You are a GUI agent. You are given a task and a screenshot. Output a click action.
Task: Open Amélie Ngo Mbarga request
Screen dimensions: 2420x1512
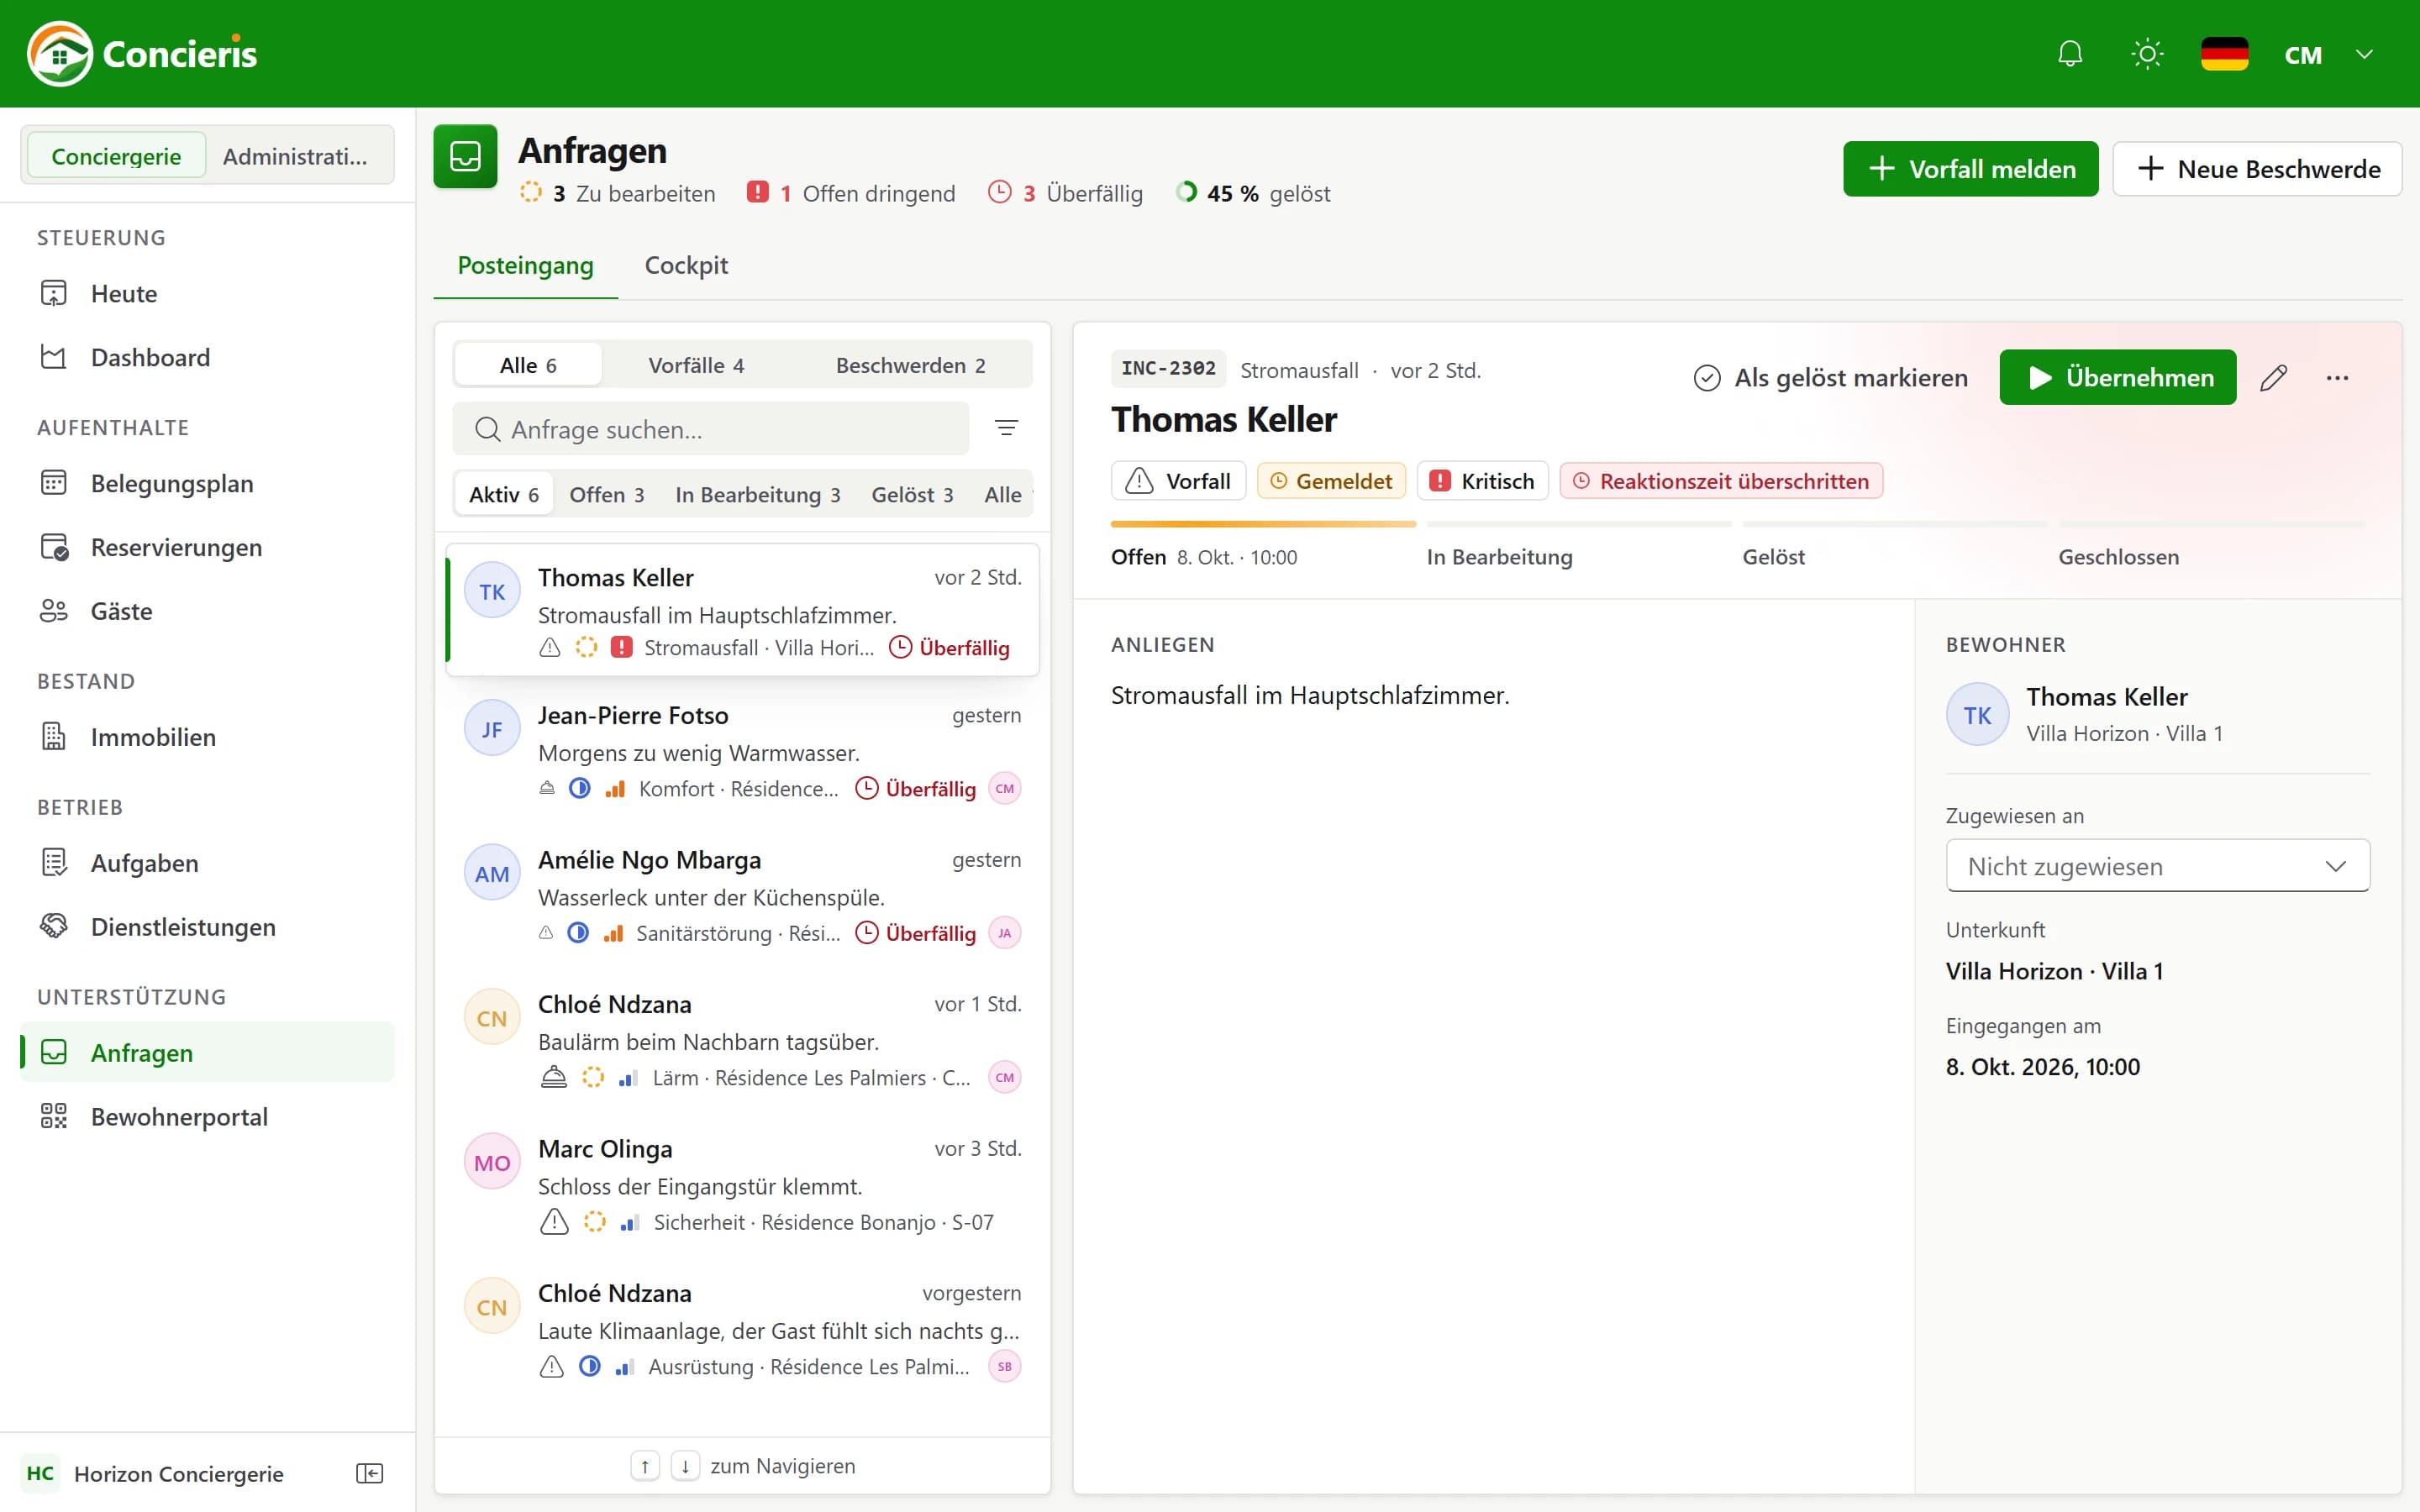(x=742, y=896)
